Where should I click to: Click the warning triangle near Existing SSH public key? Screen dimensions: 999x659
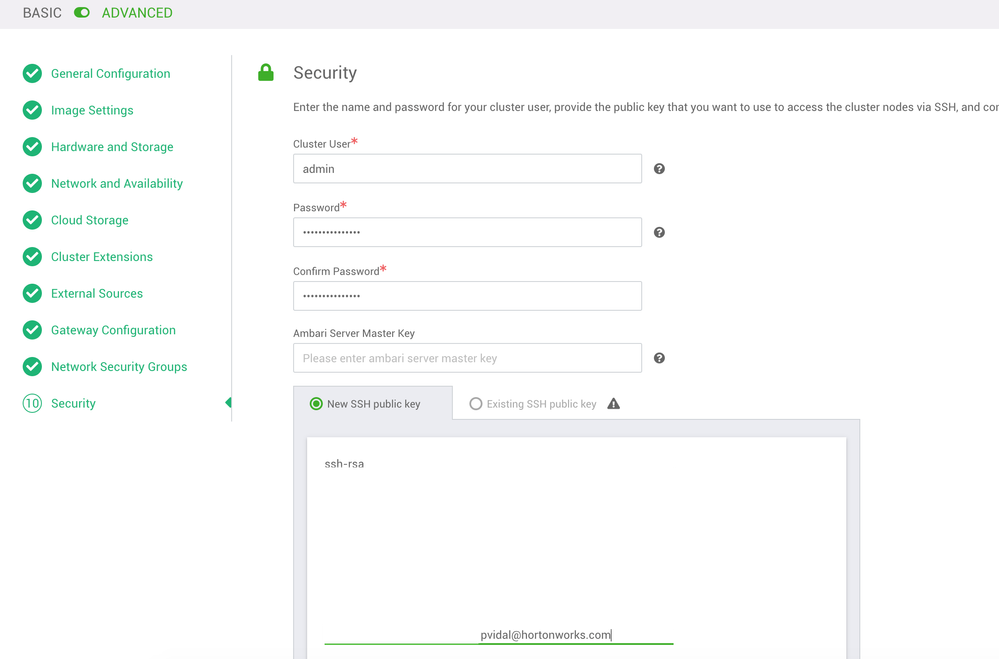click(614, 403)
